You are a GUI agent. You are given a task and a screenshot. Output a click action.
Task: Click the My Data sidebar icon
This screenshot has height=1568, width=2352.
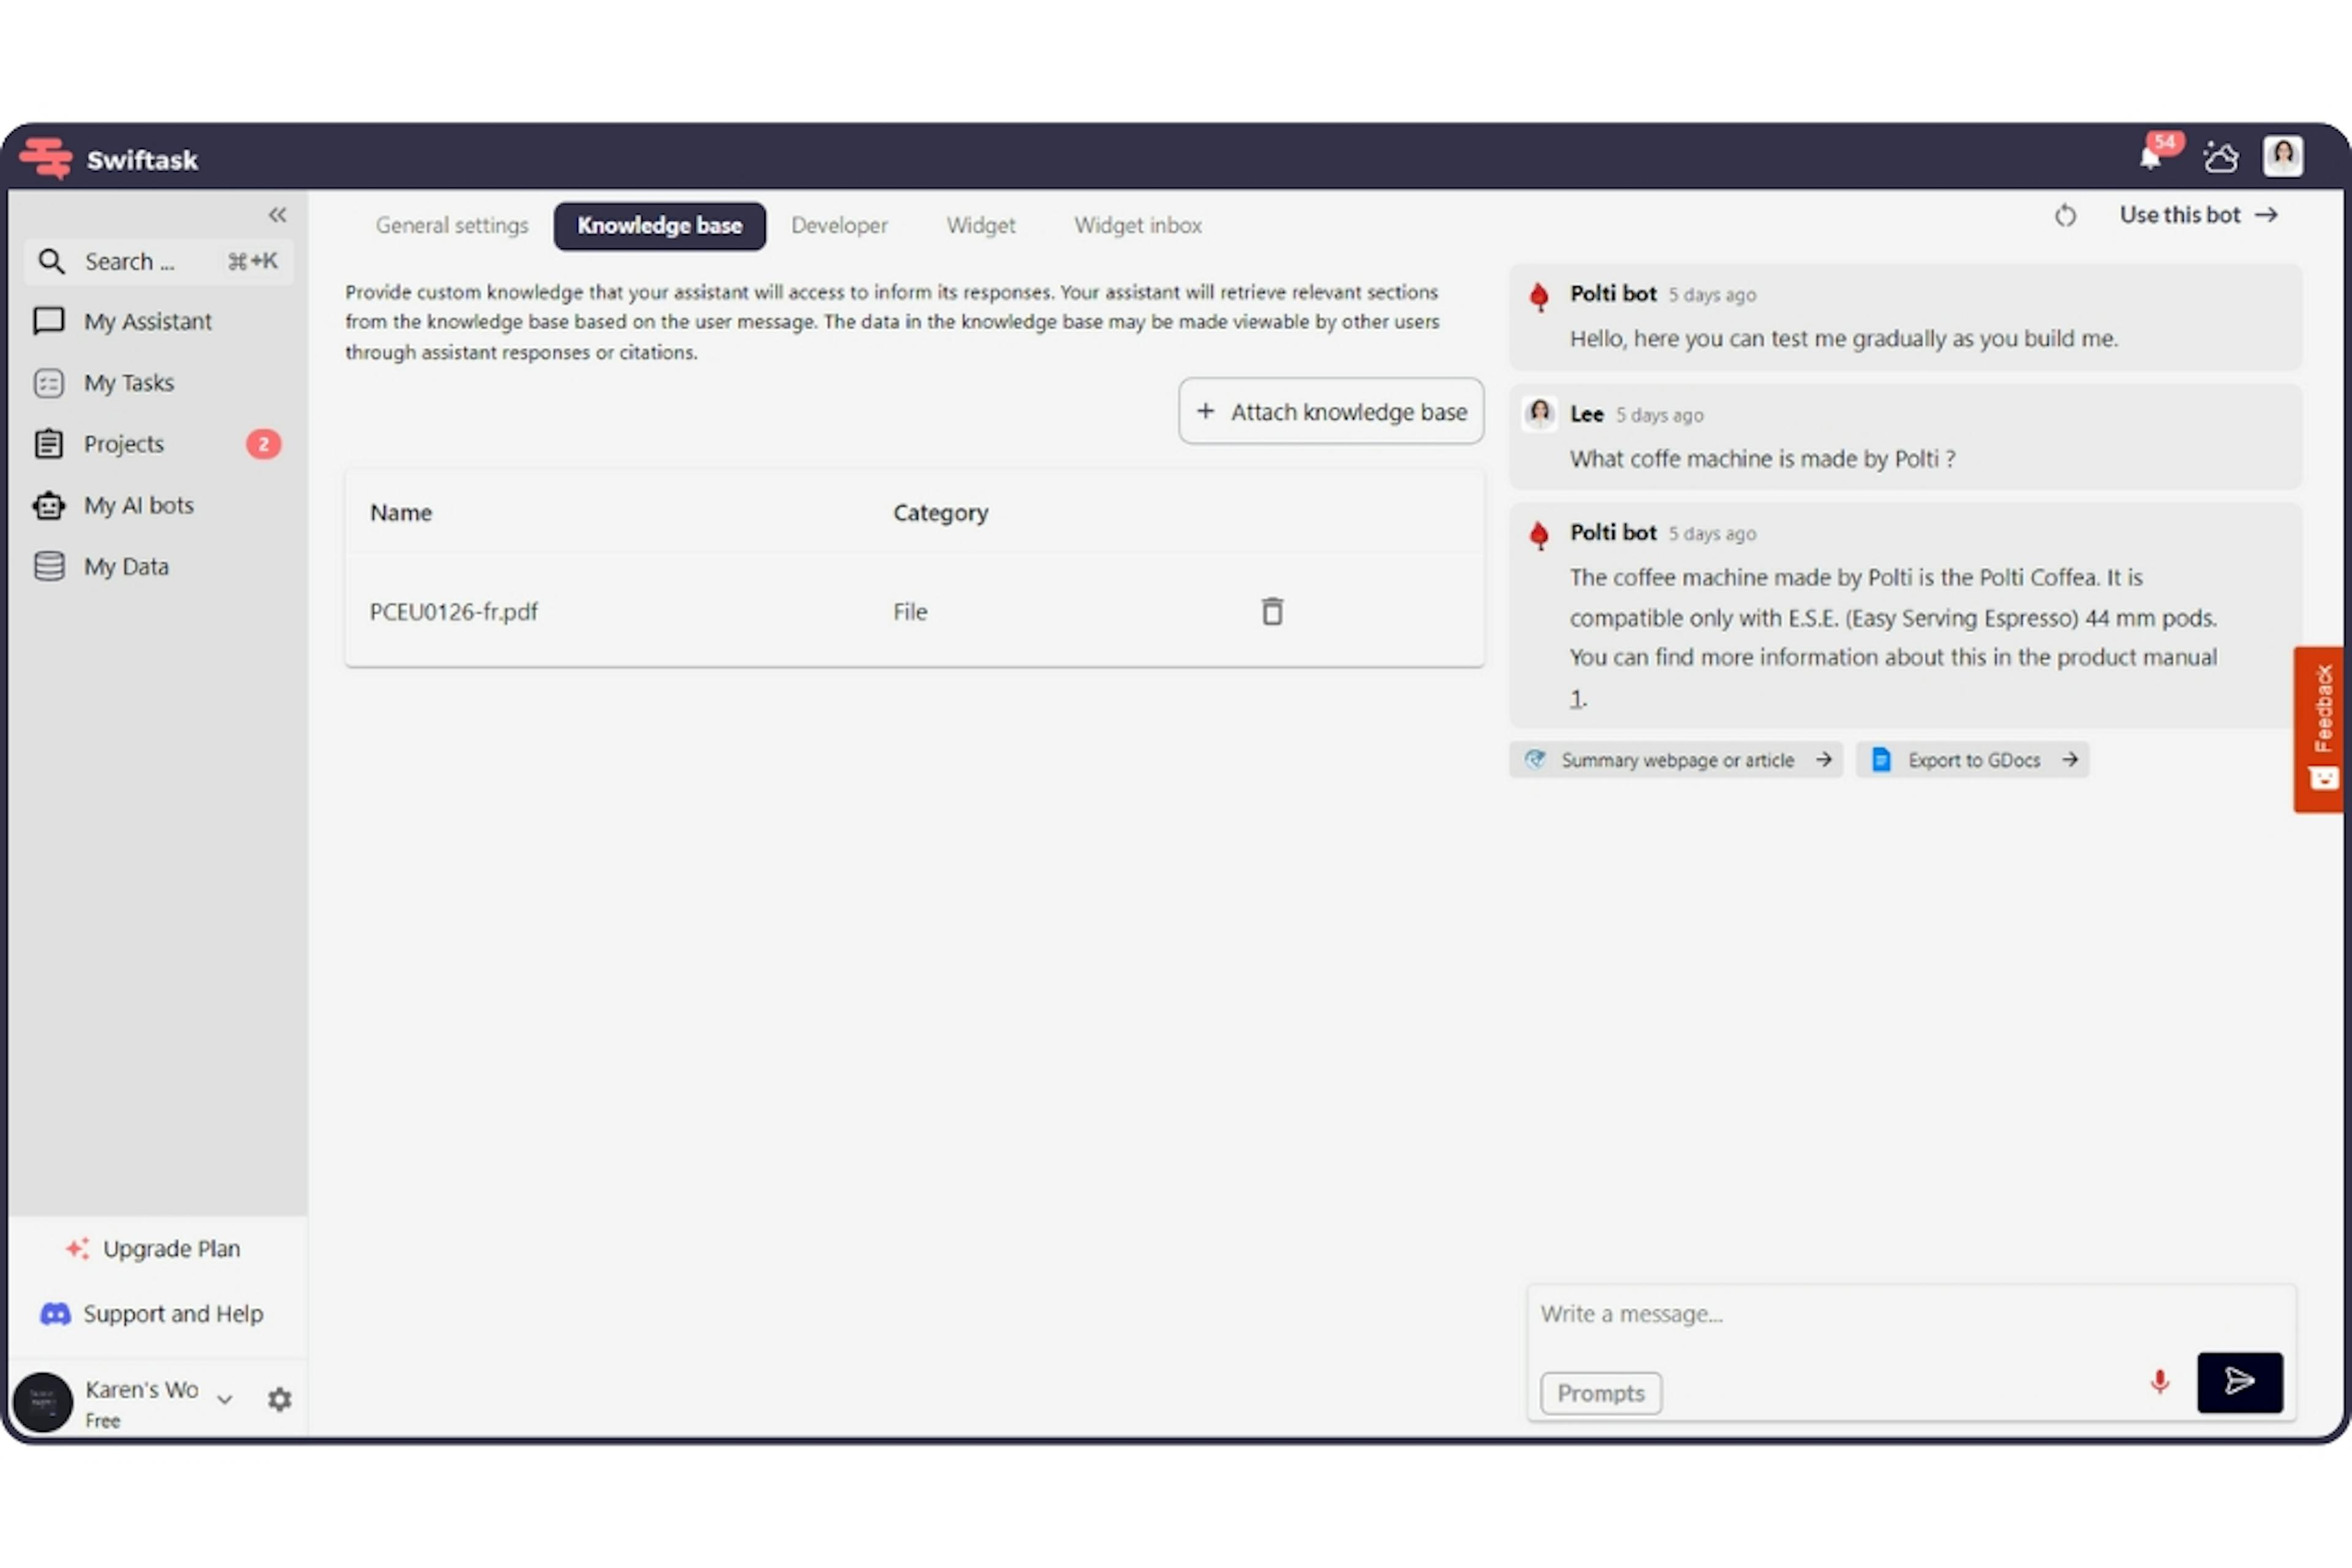(x=51, y=565)
